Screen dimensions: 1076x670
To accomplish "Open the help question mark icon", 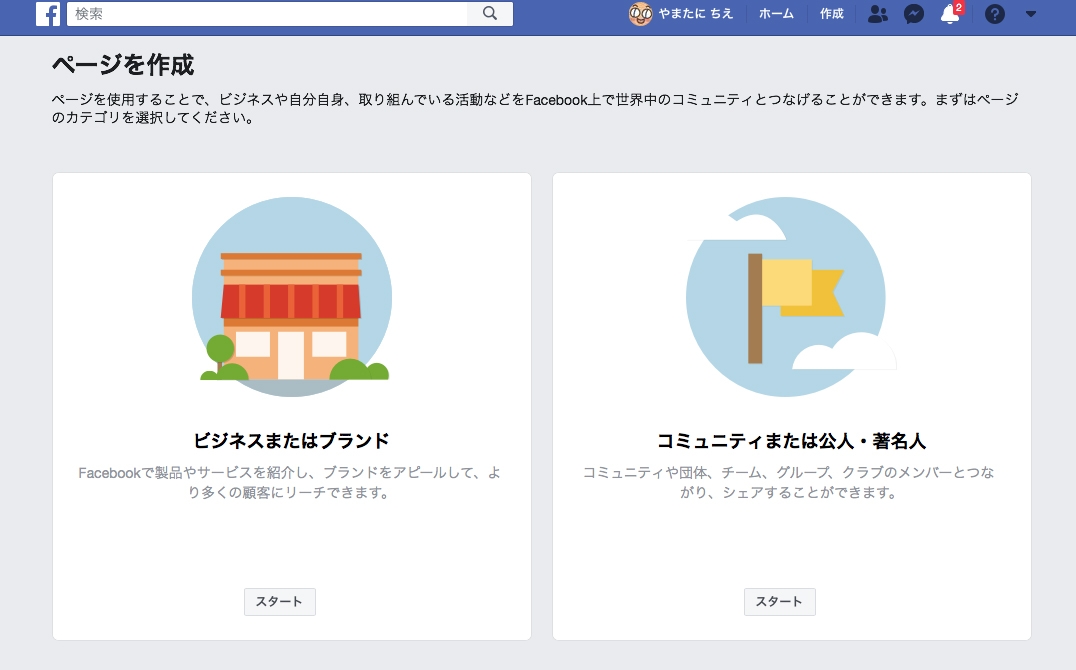I will 994,14.
